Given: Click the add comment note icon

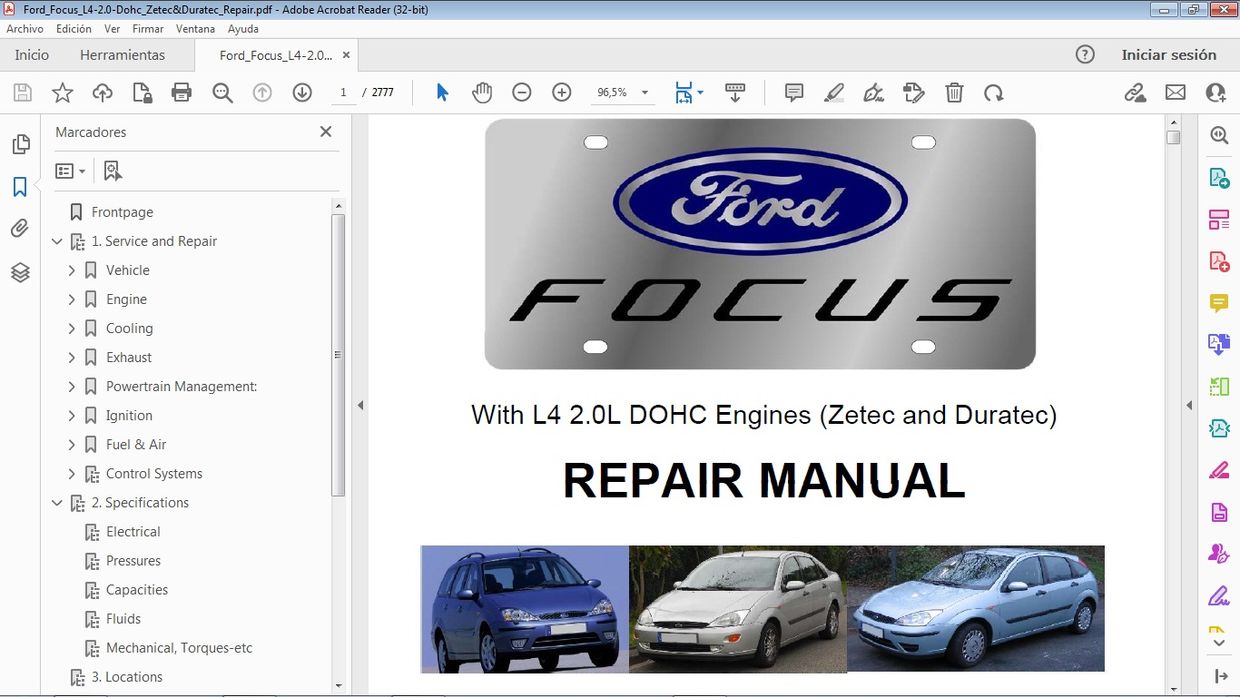Looking at the screenshot, I should 794,93.
